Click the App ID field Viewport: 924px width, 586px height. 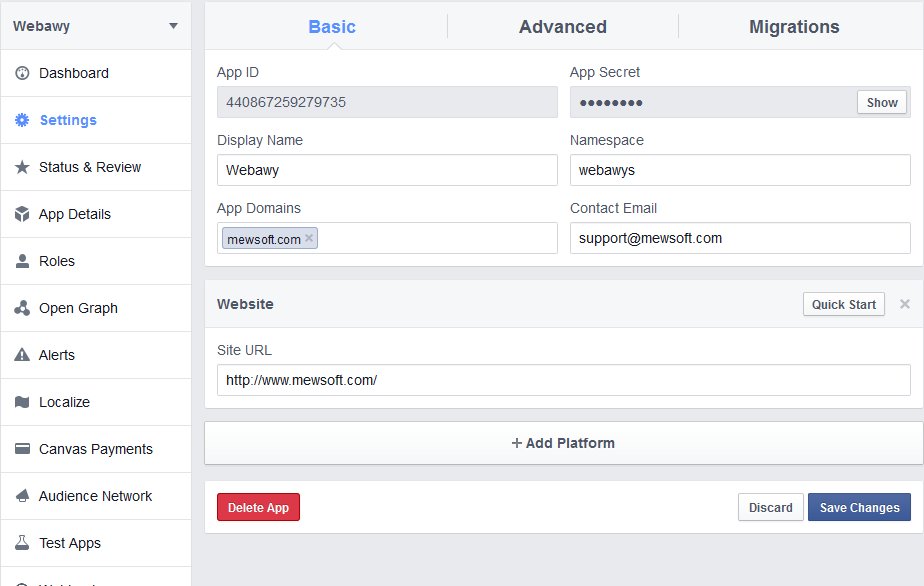(x=387, y=102)
